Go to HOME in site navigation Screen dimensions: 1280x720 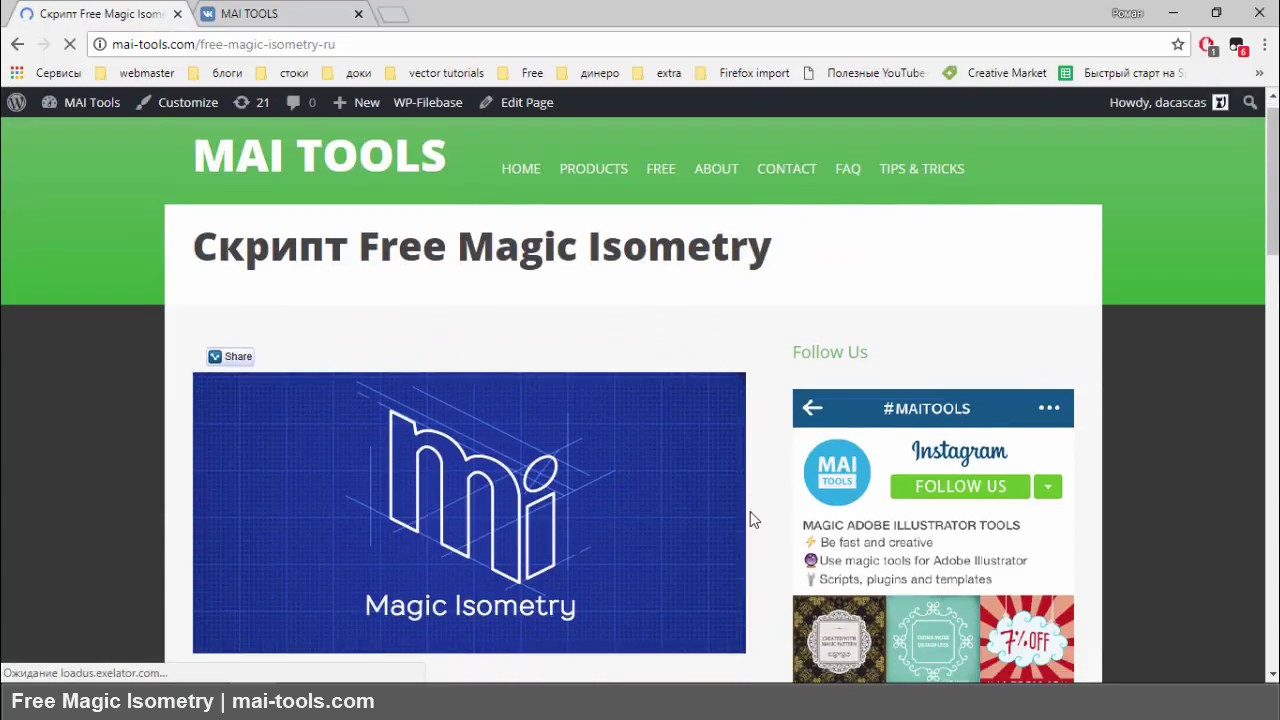click(521, 169)
